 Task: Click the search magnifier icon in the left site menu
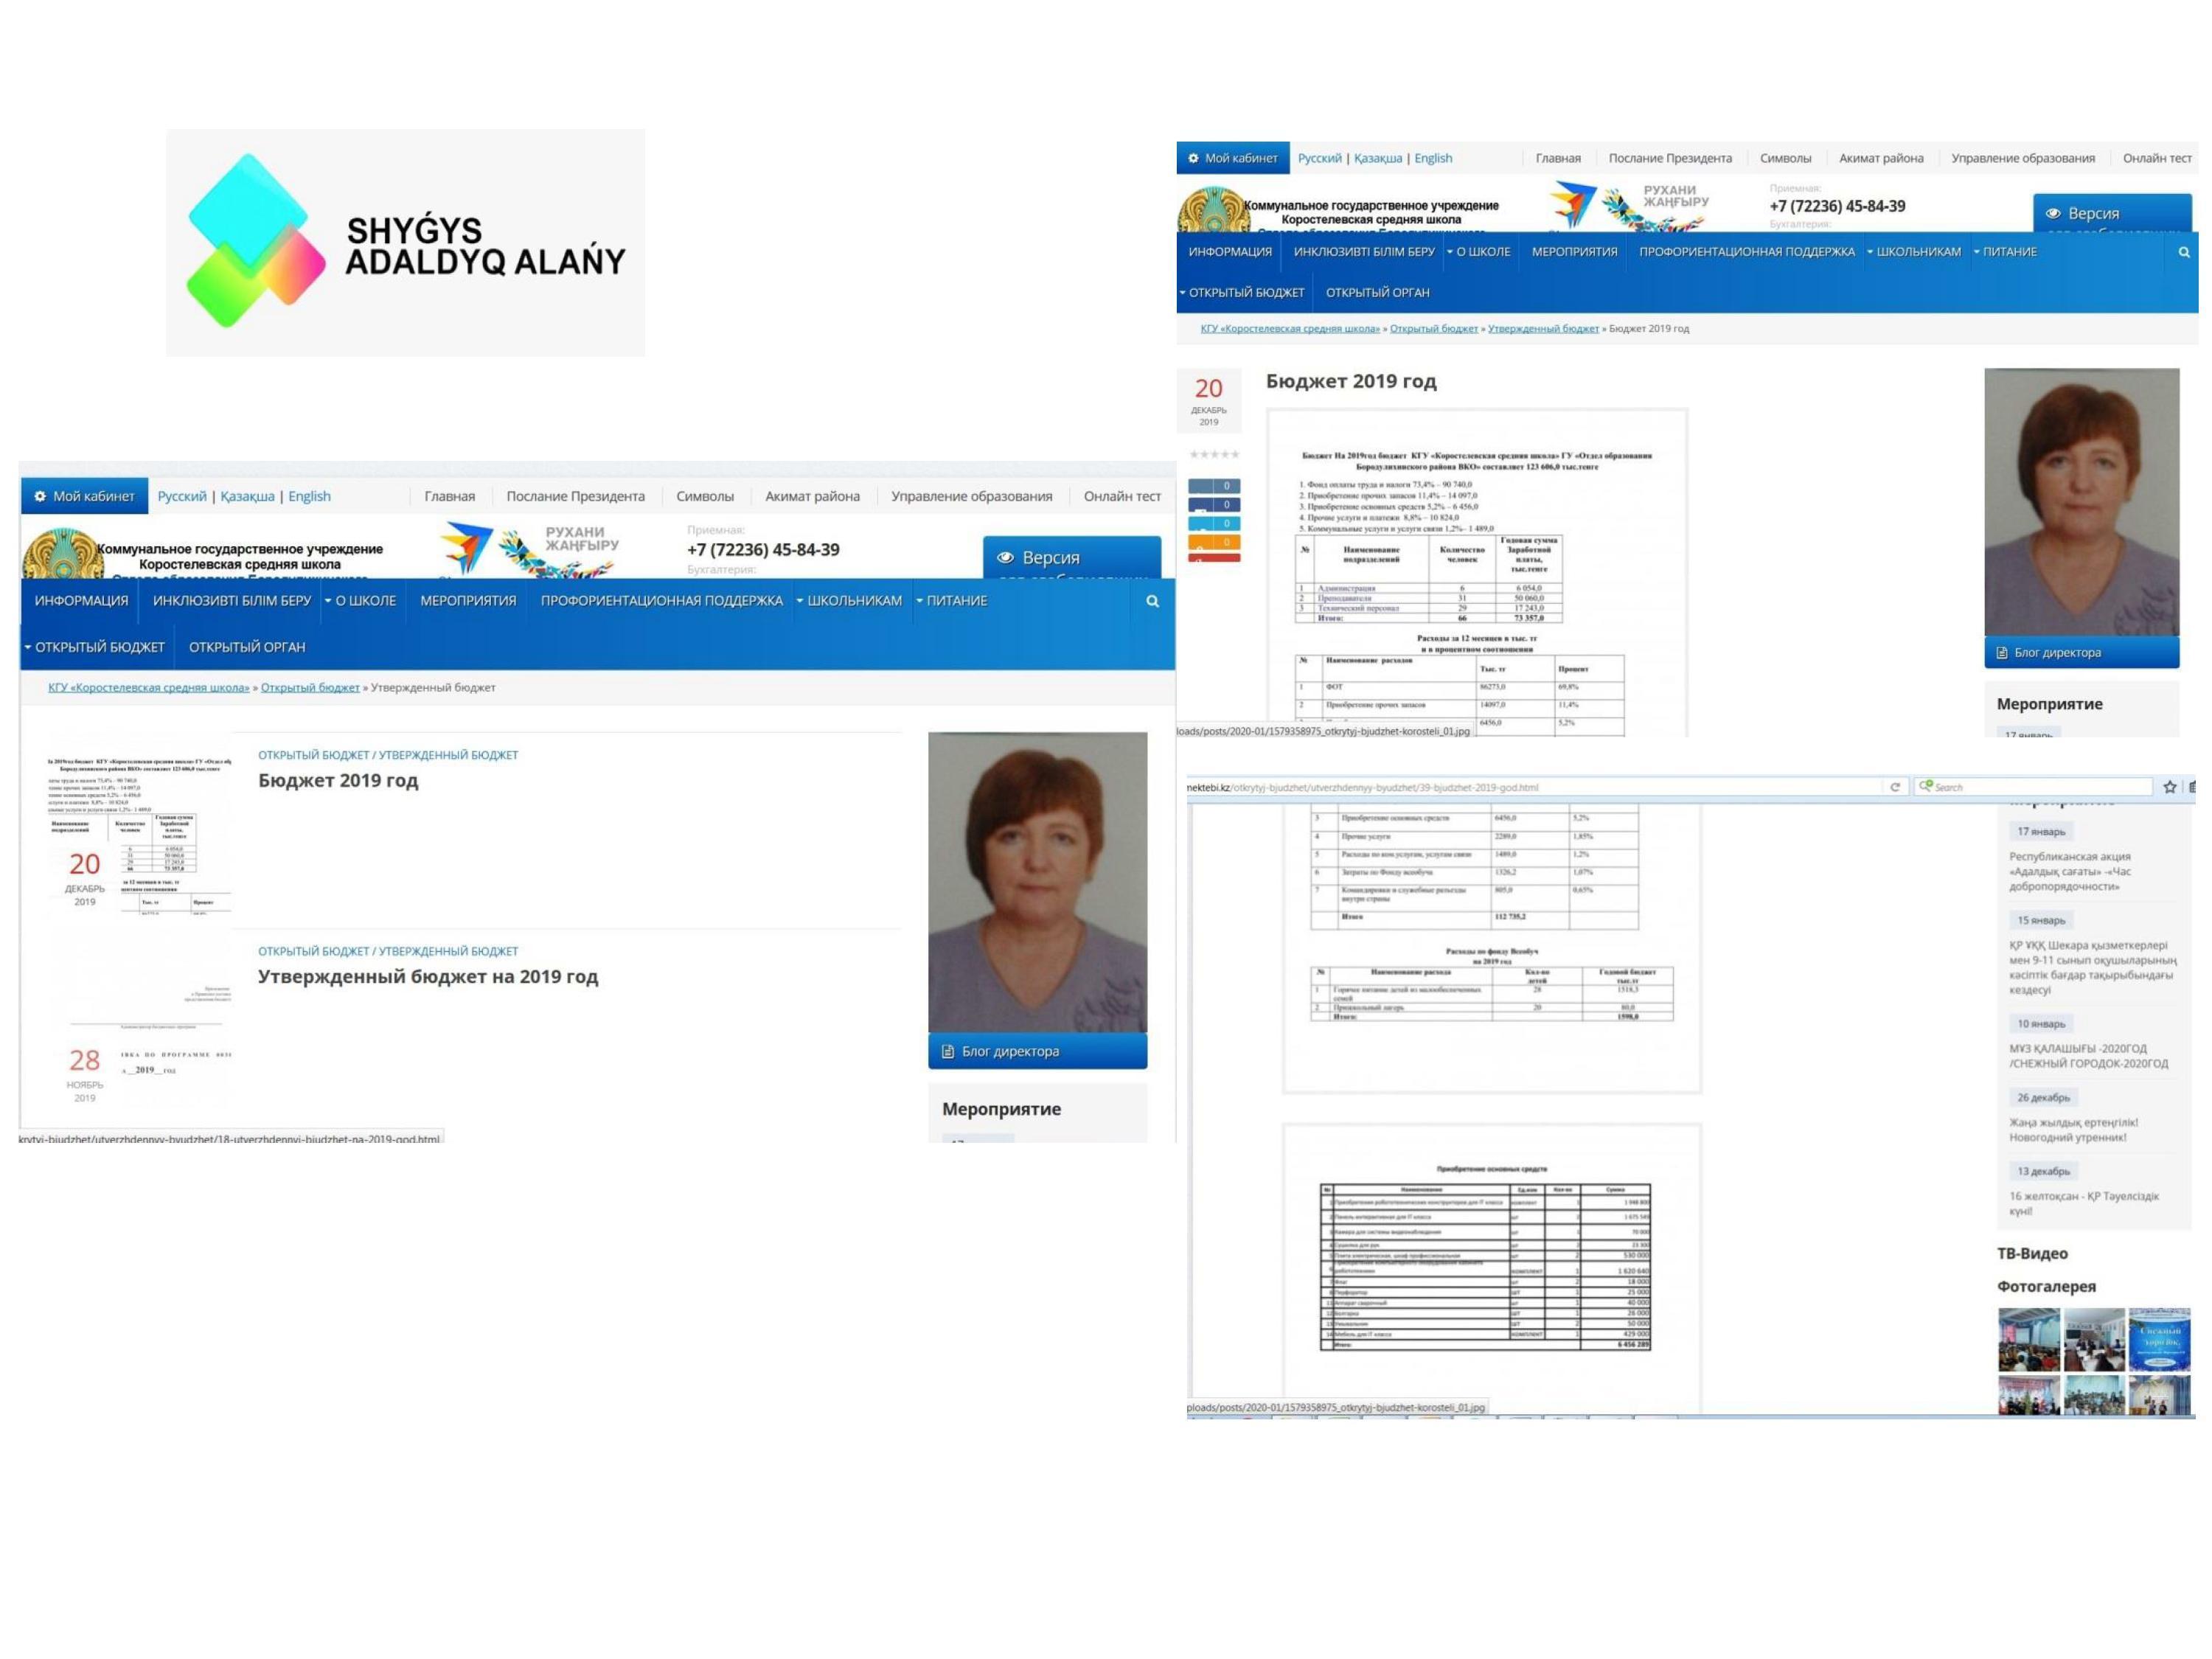[1152, 601]
